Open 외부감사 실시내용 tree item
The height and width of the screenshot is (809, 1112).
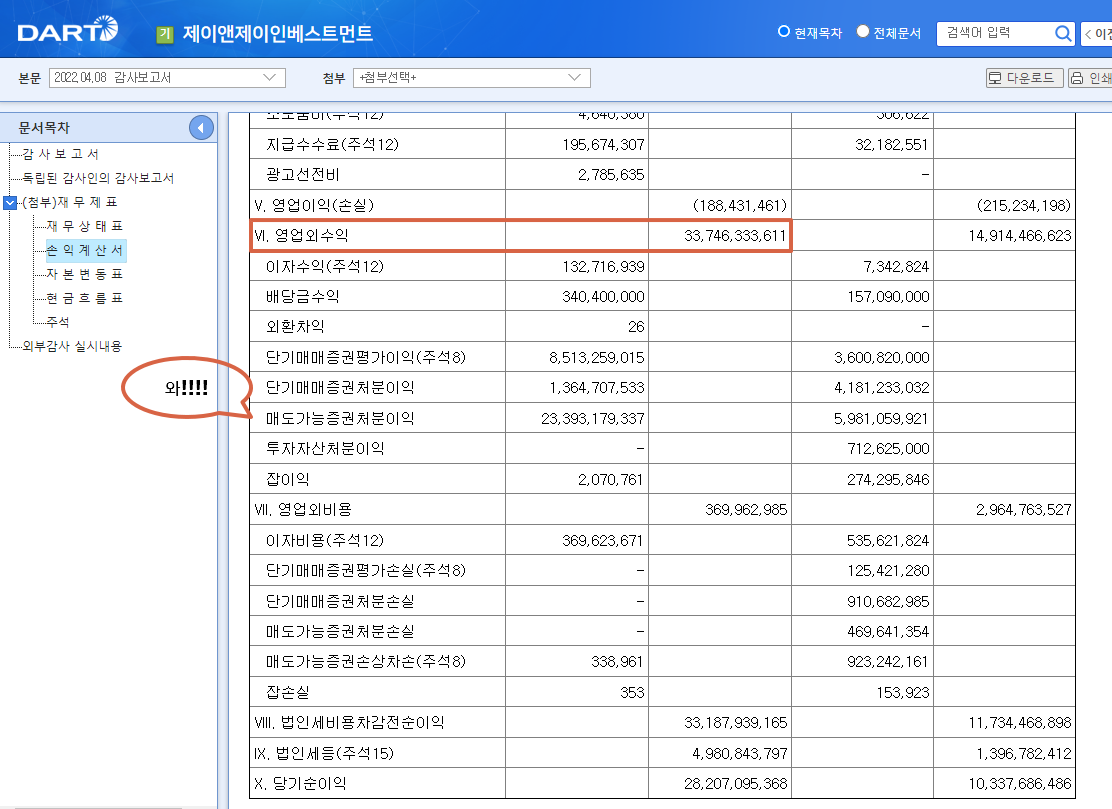(x=72, y=347)
